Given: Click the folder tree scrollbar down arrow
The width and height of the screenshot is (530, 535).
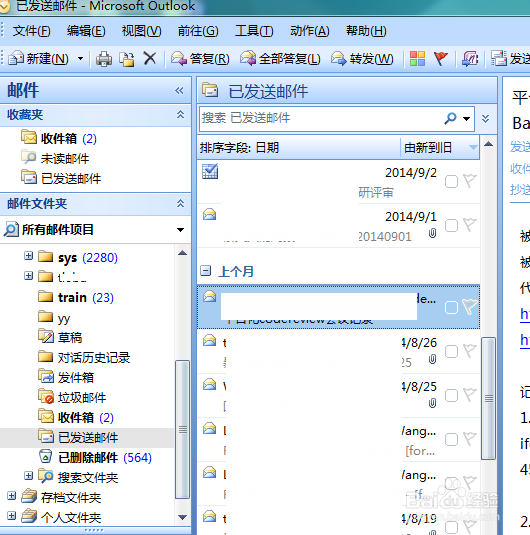Looking at the screenshot, I should [x=183, y=518].
